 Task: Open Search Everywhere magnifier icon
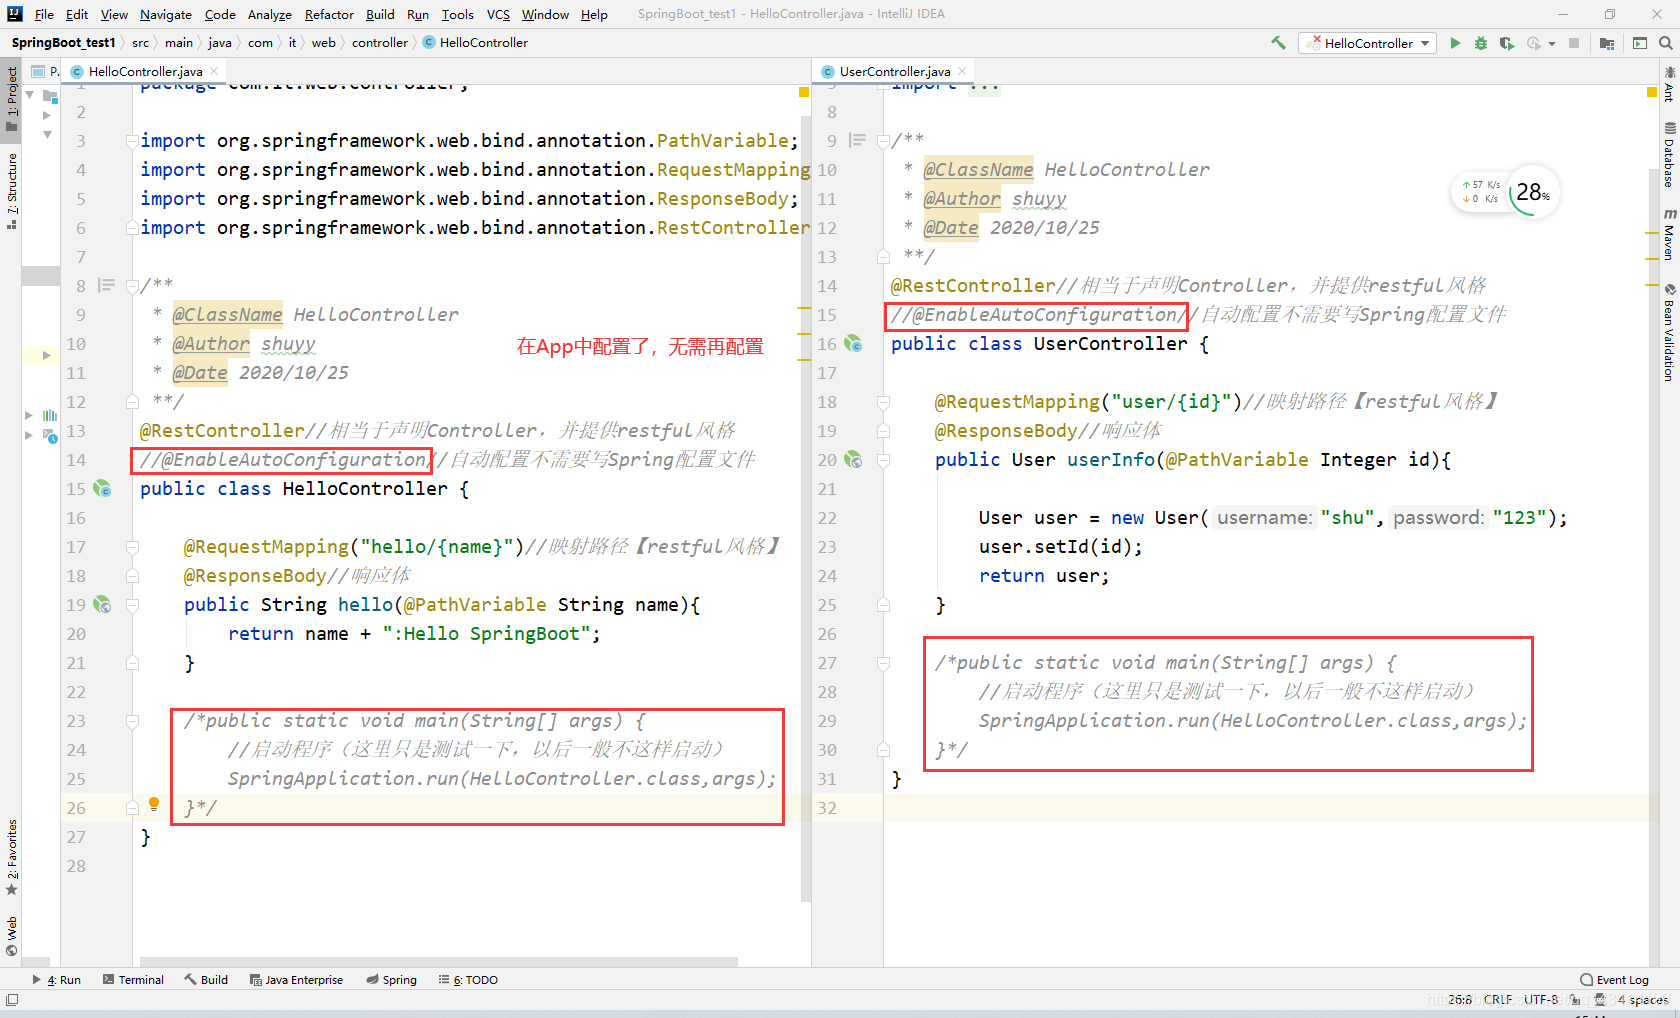point(1666,43)
